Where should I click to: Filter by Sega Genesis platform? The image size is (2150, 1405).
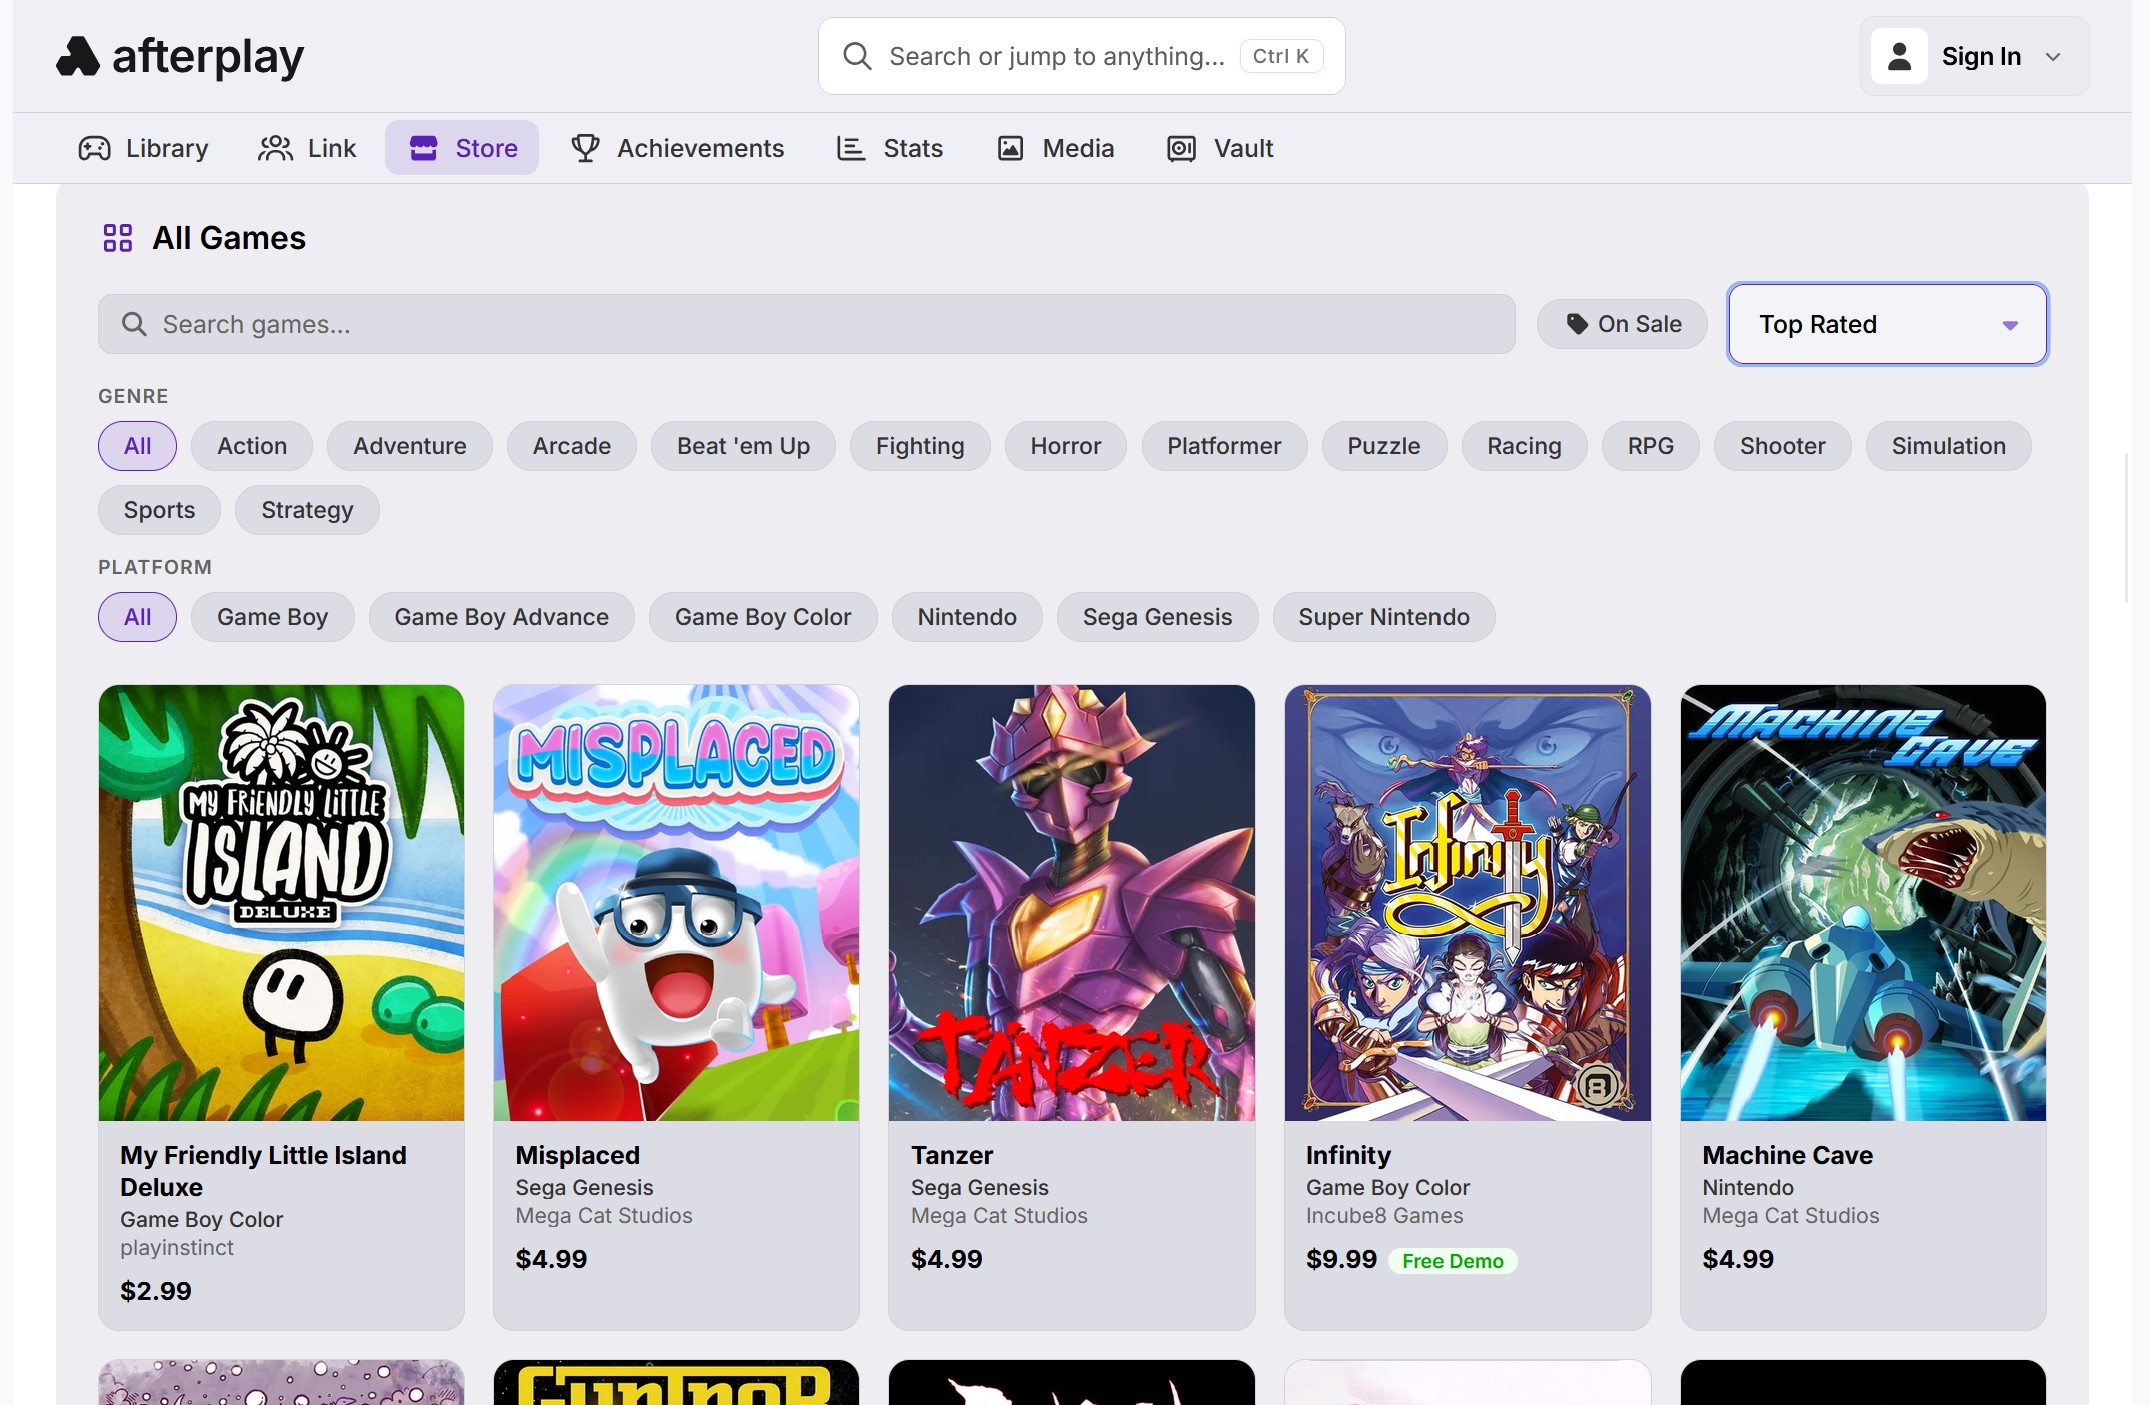tap(1157, 617)
